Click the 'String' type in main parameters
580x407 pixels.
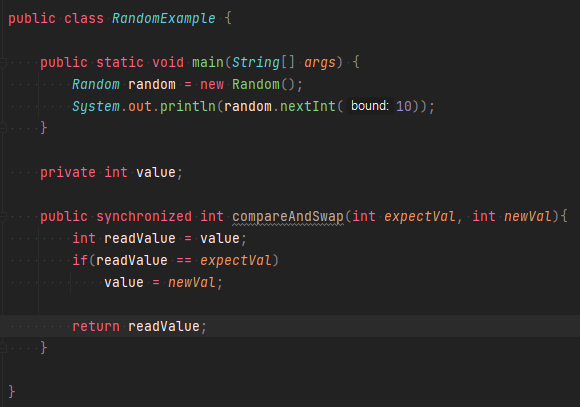point(256,62)
